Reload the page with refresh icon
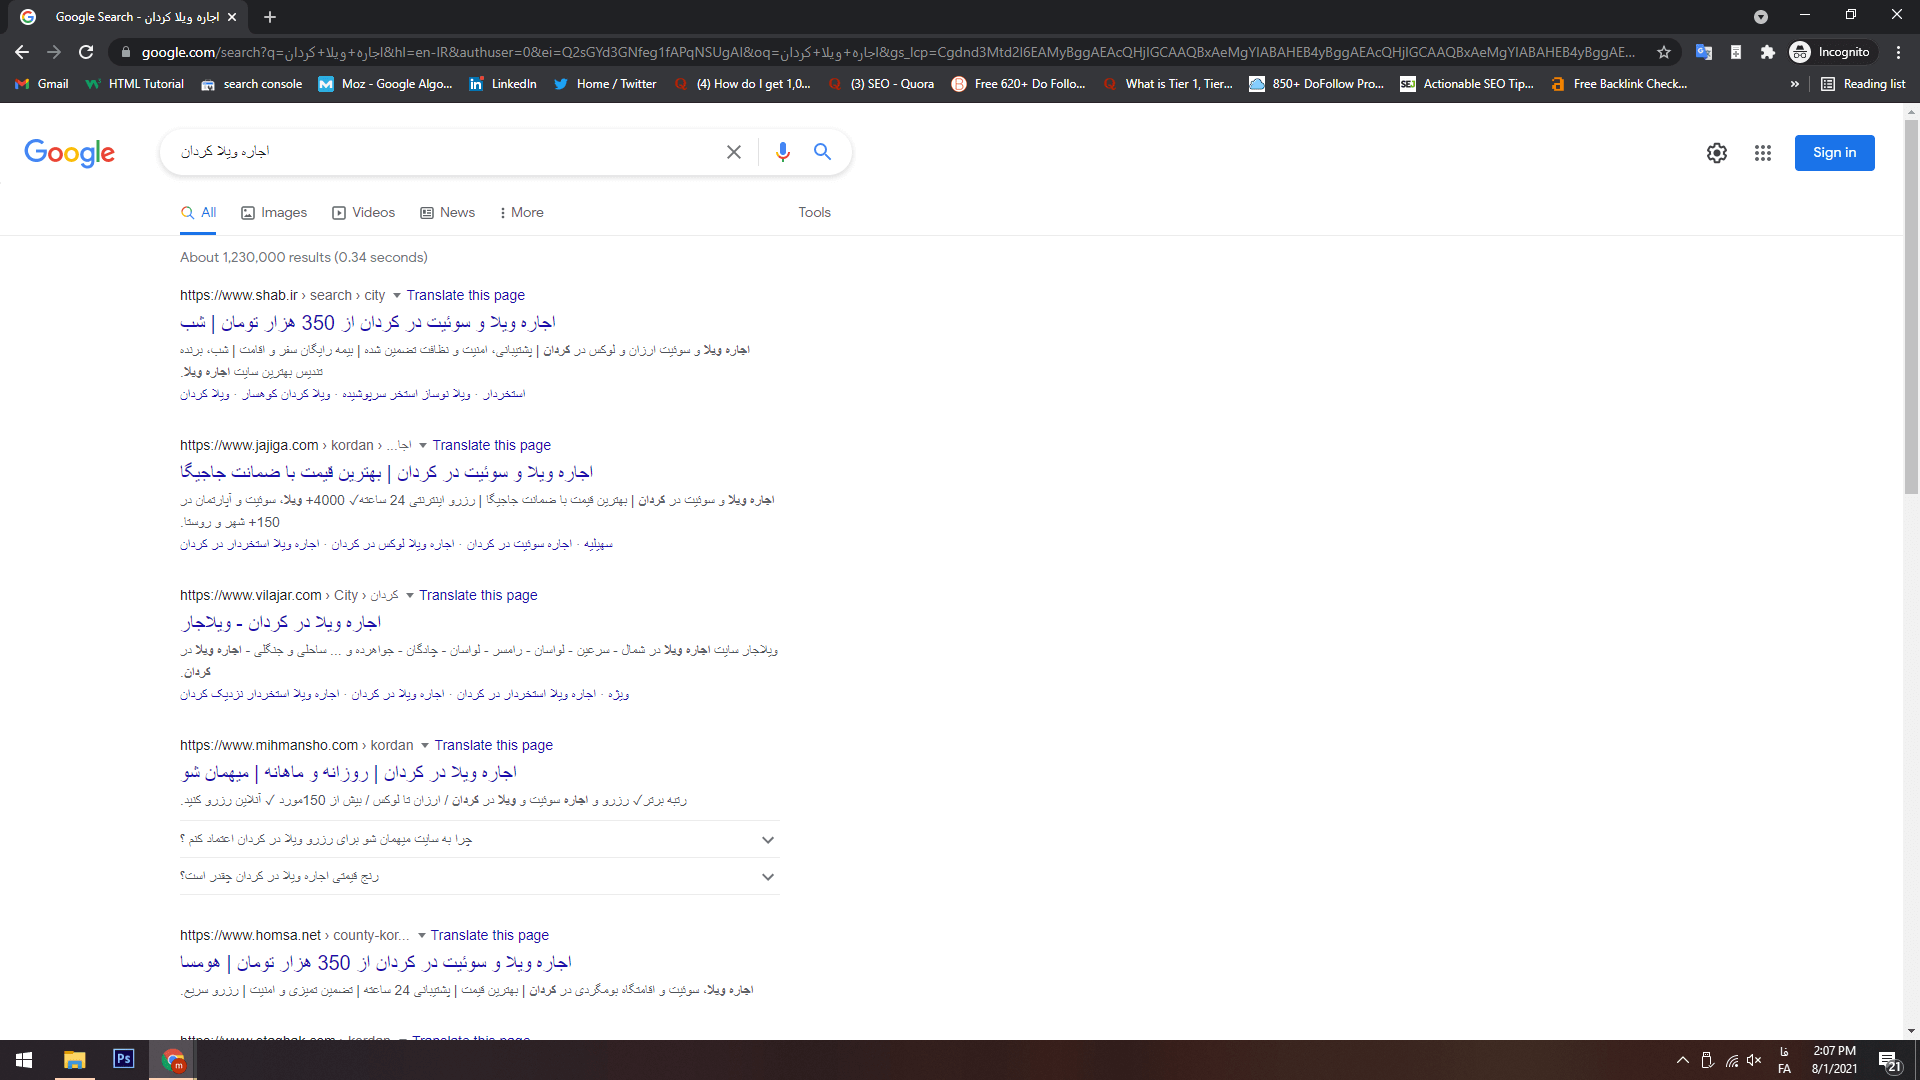The width and height of the screenshot is (1920, 1080). tap(86, 52)
